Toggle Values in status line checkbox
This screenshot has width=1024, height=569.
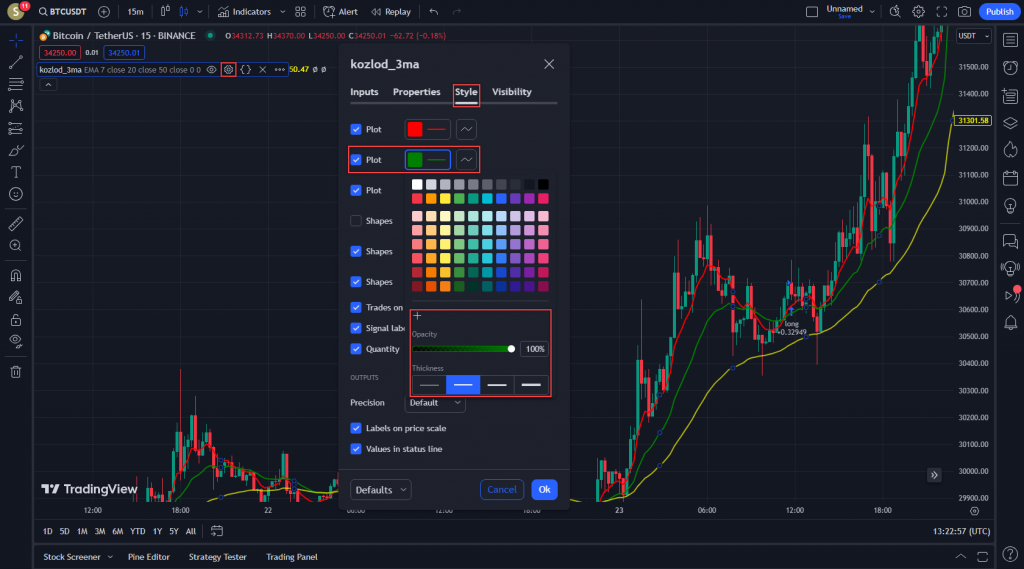pos(356,449)
